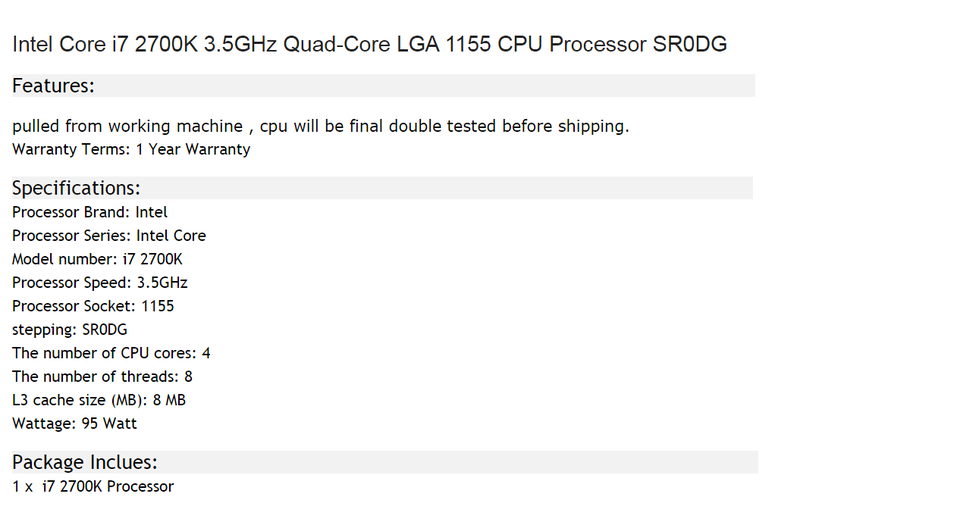Click the number of CPU cores line
The image size is (960, 525).
[111, 353]
